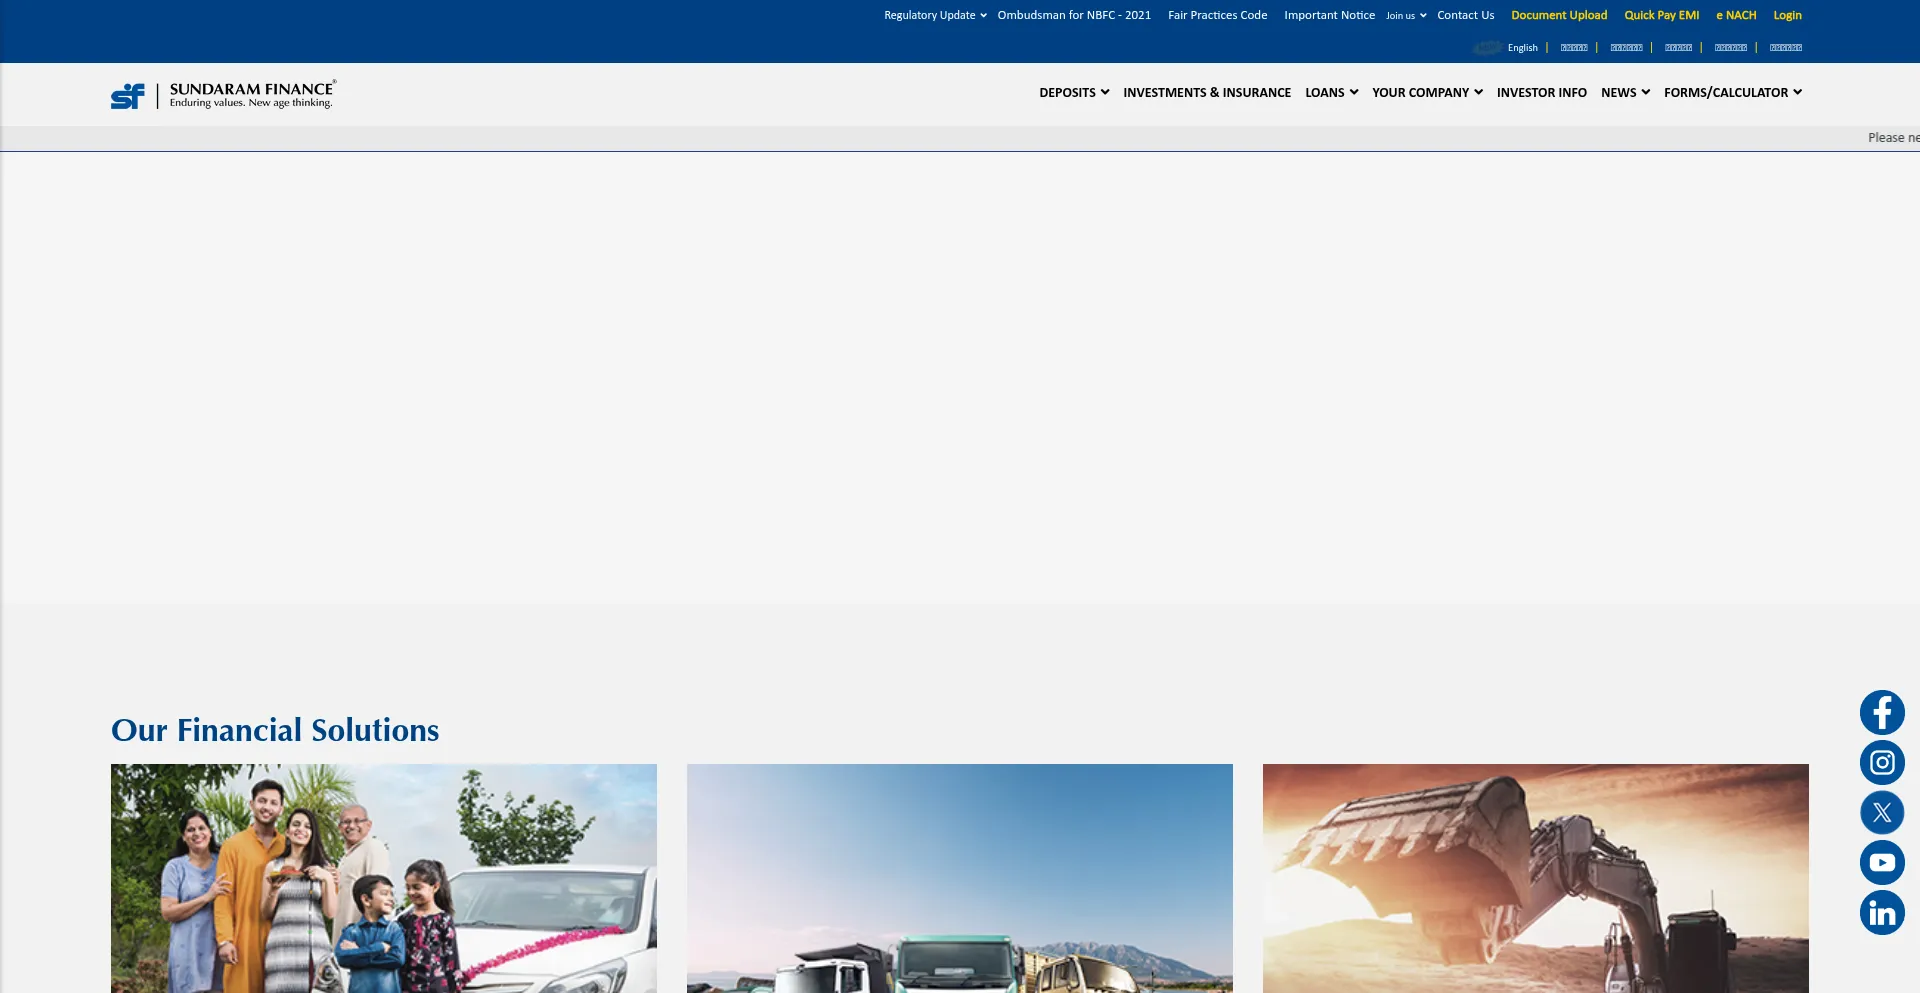Open the YouTube channel icon
Screen dimensions: 1920x993
(1882, 862)
